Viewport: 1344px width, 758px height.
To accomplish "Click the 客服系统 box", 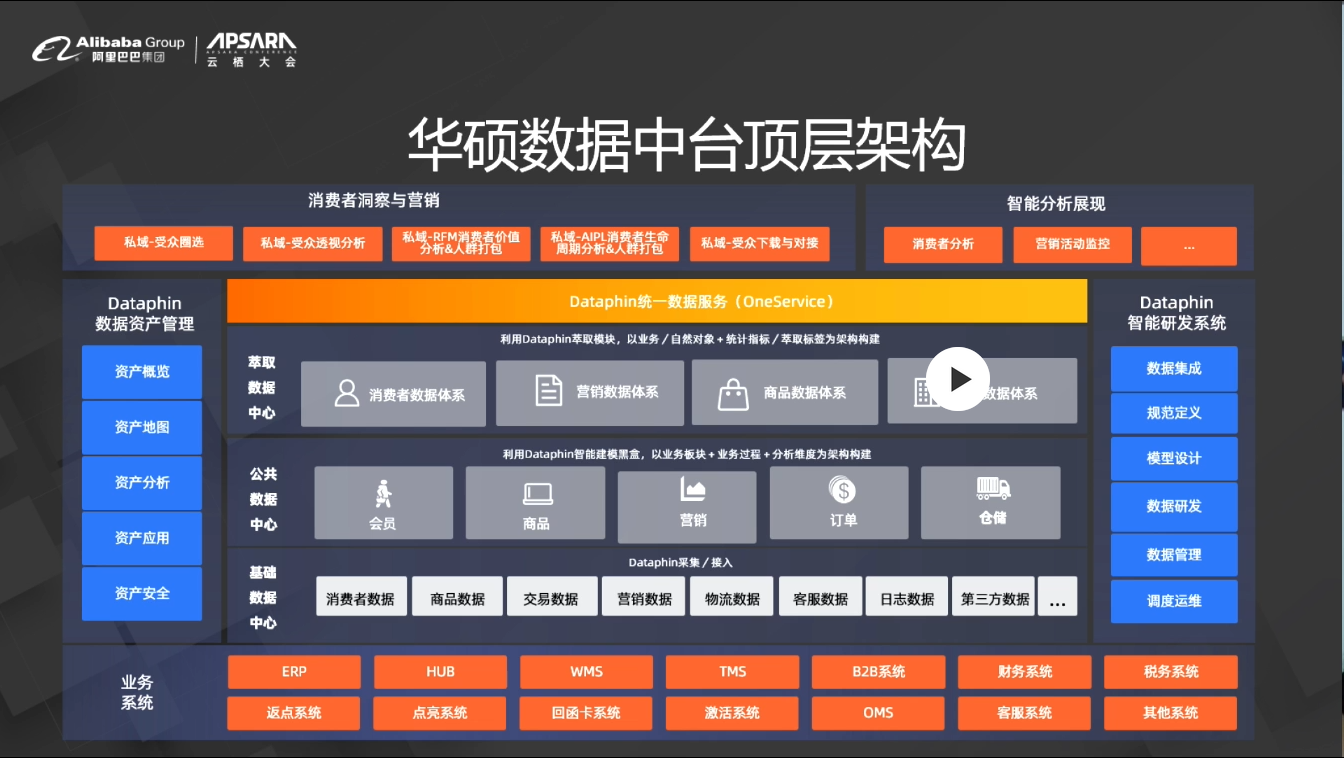I will (1024, 713).
